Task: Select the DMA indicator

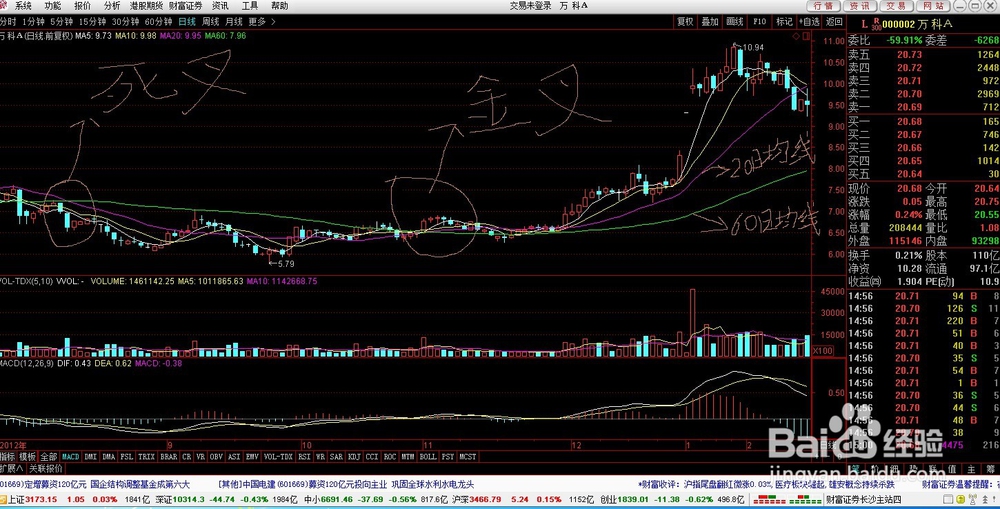Action: coord(108,457)
